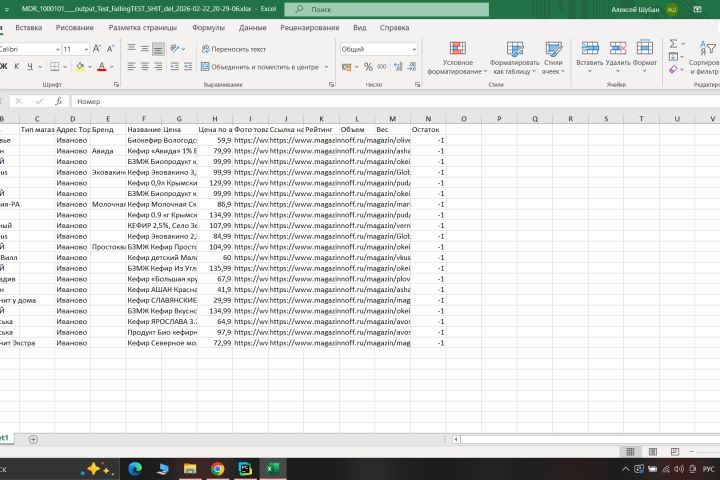Click the confirm checkmark in the formula bar

(x=39, y=101)
